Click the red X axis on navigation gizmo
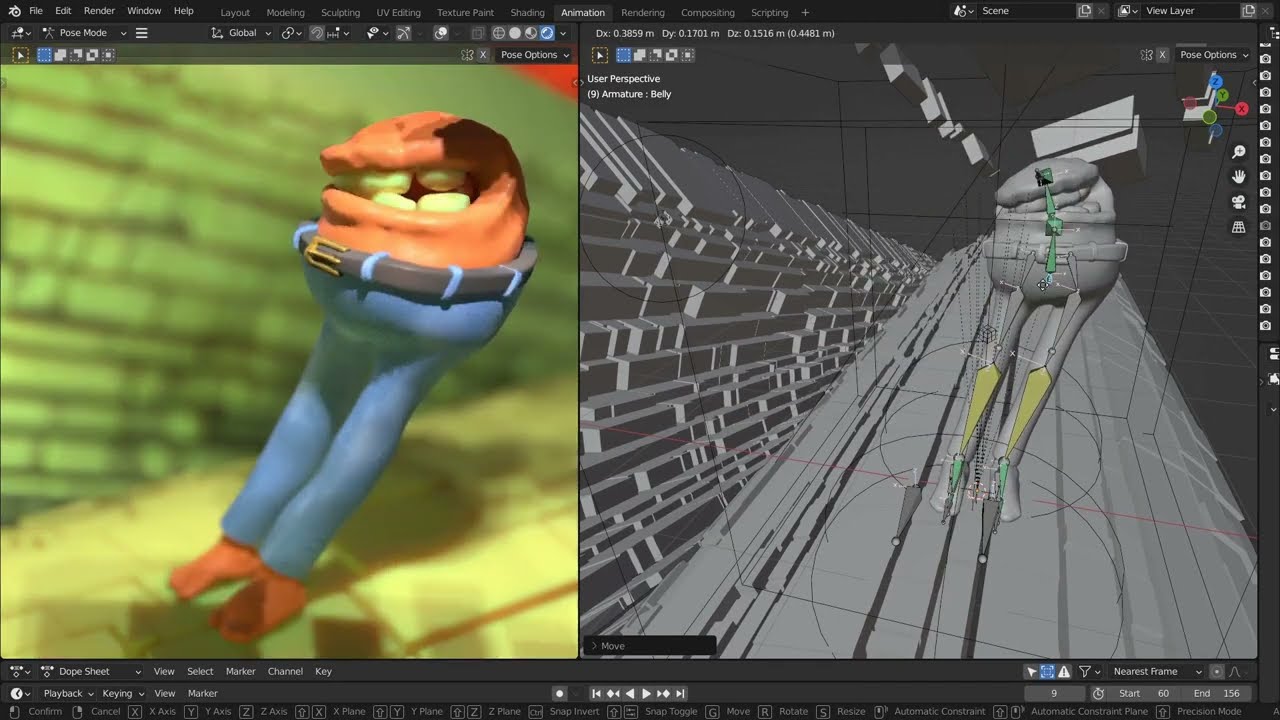The width and height of the screenshot is (1280, 720). tap(1242, 109)
